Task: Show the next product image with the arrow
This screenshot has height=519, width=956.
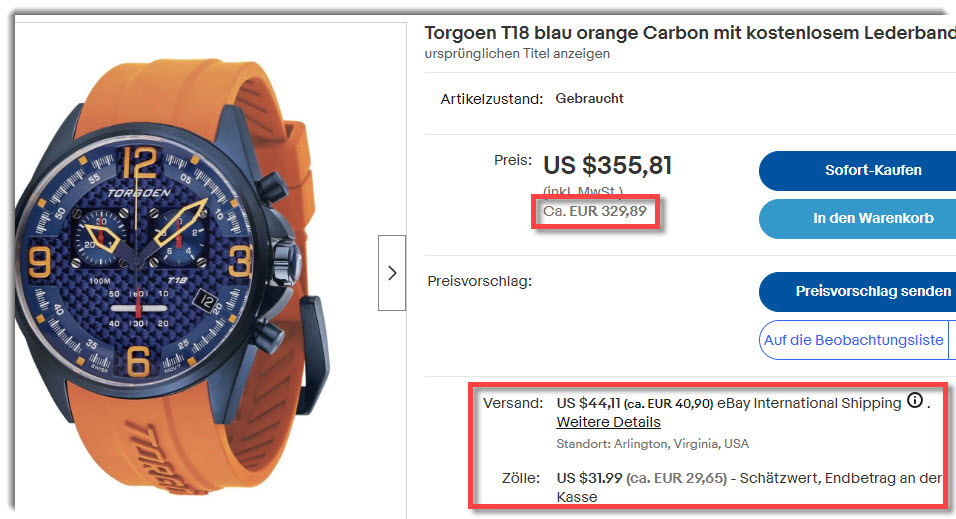Action: 392,273
